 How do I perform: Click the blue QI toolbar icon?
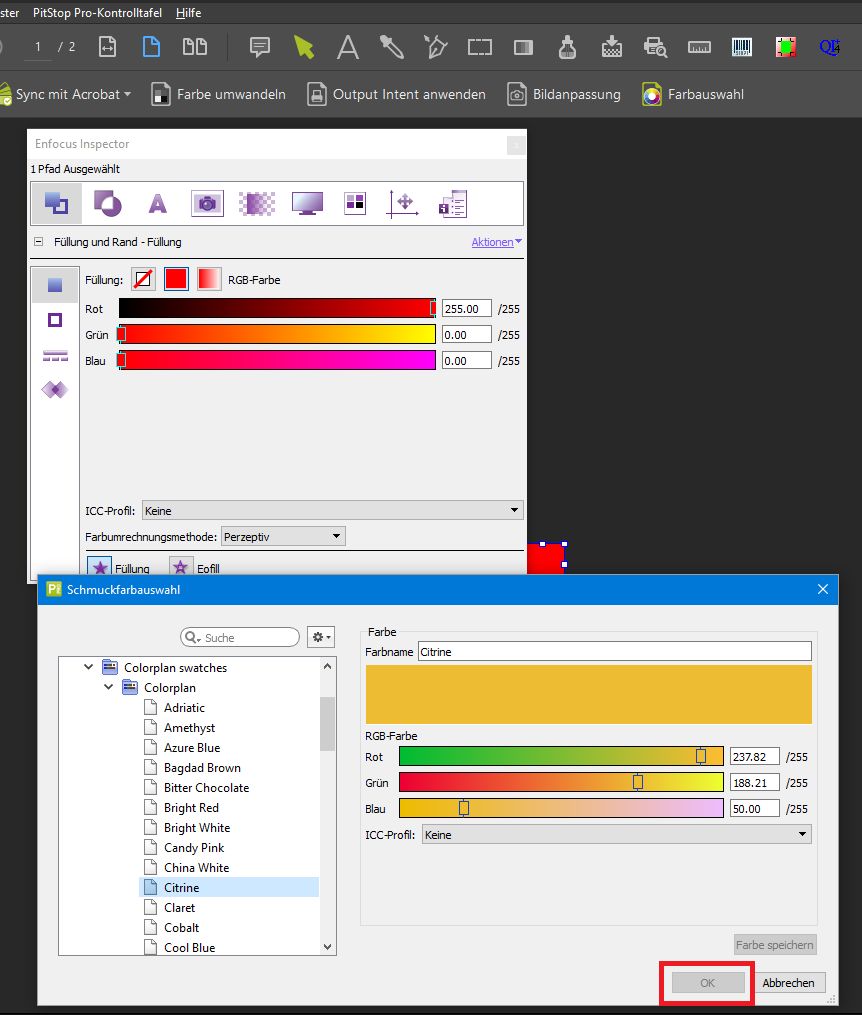[x=830, y=47]
